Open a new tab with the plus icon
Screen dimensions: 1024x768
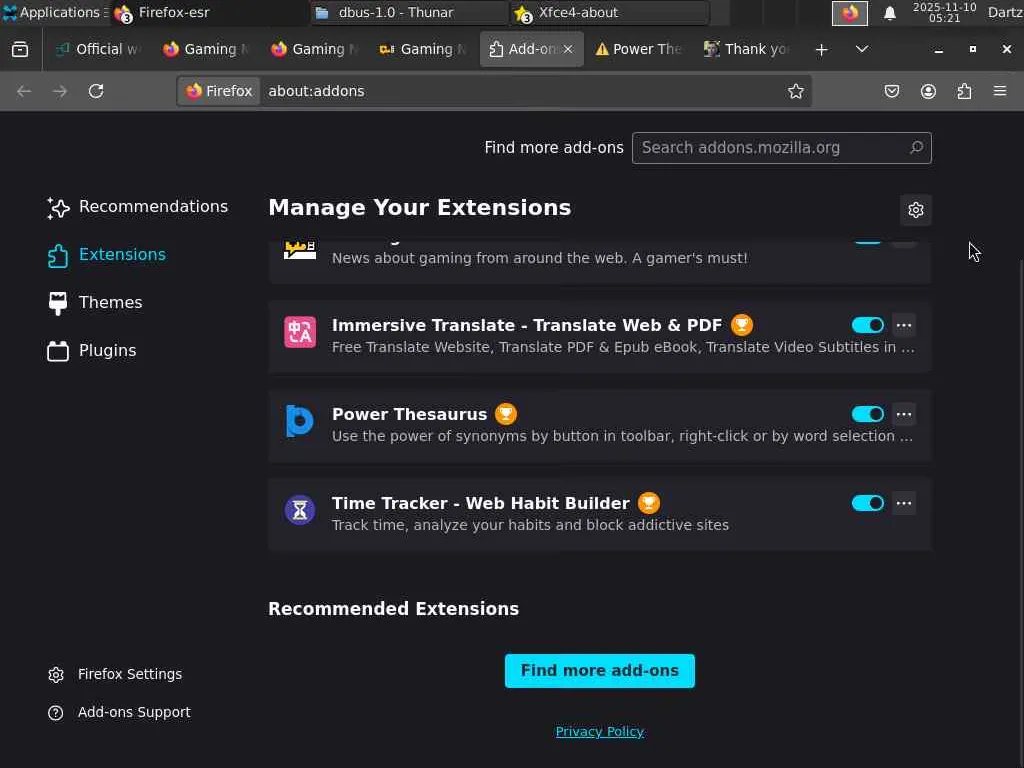pyautogui.click(x=822, y=50)
